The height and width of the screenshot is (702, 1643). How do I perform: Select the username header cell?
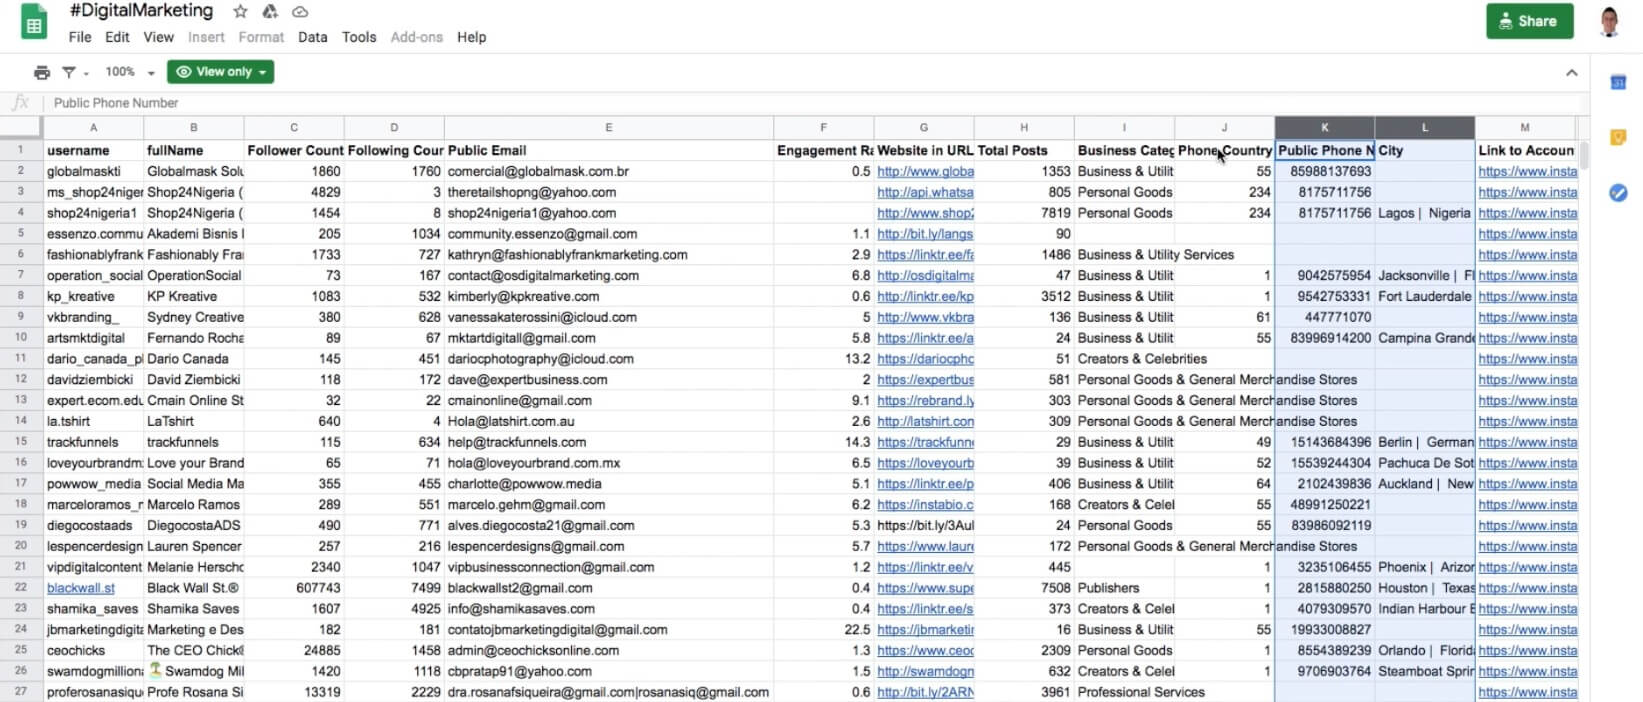93,150
